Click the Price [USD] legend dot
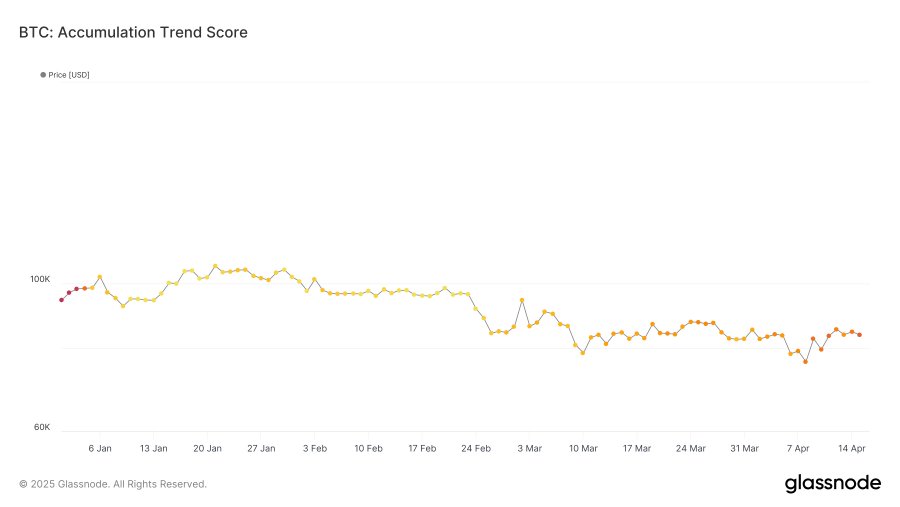 pyautogui.click(x=43, y=75)
